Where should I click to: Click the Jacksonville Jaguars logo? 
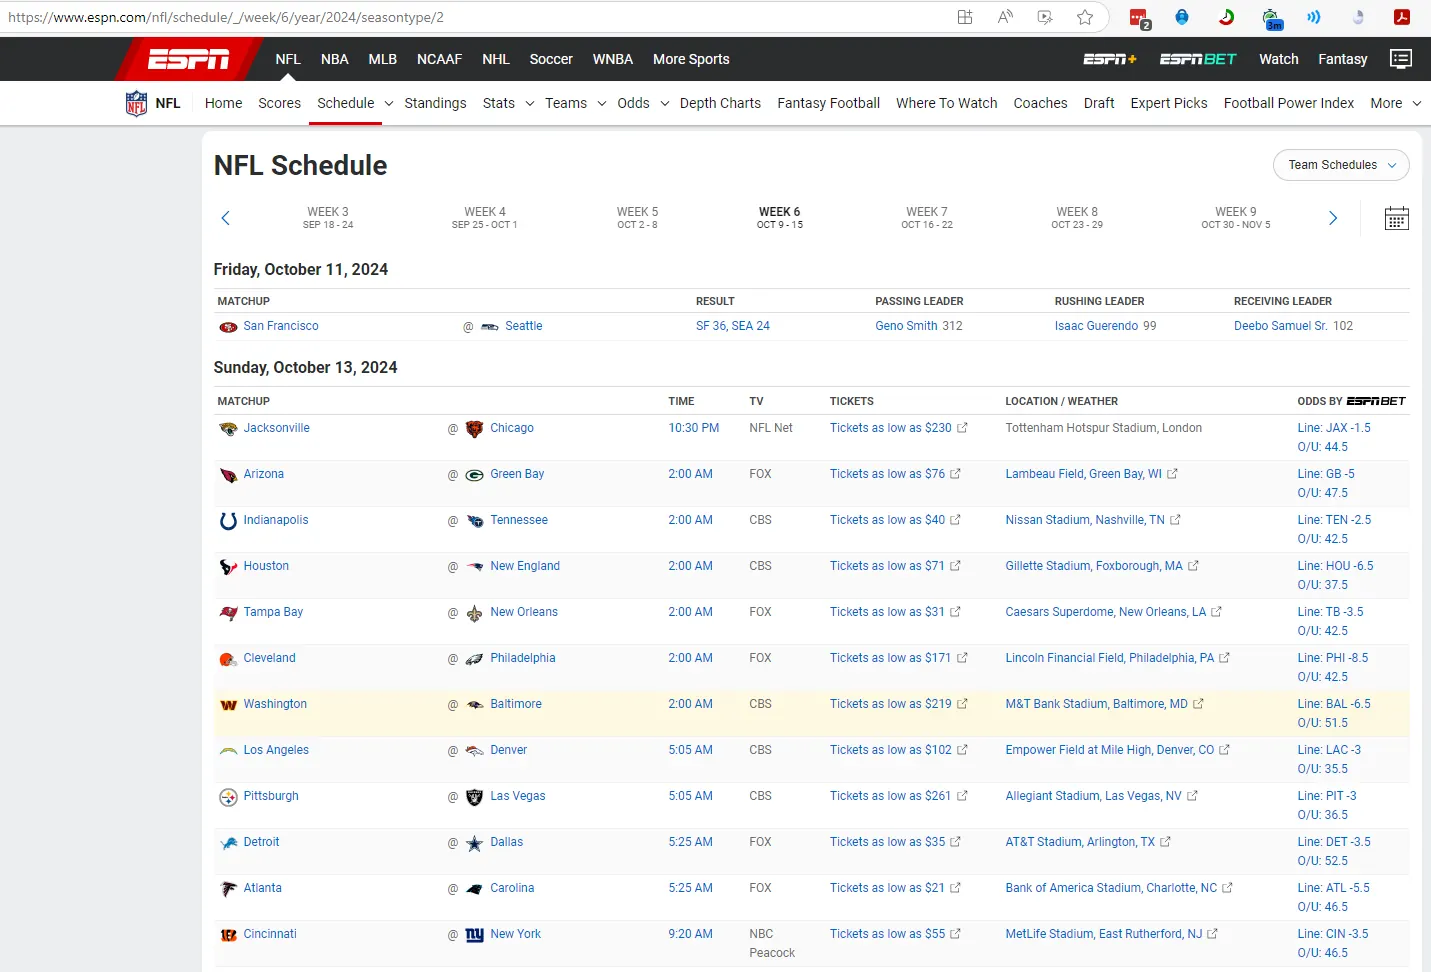click(x=228, y=429)
